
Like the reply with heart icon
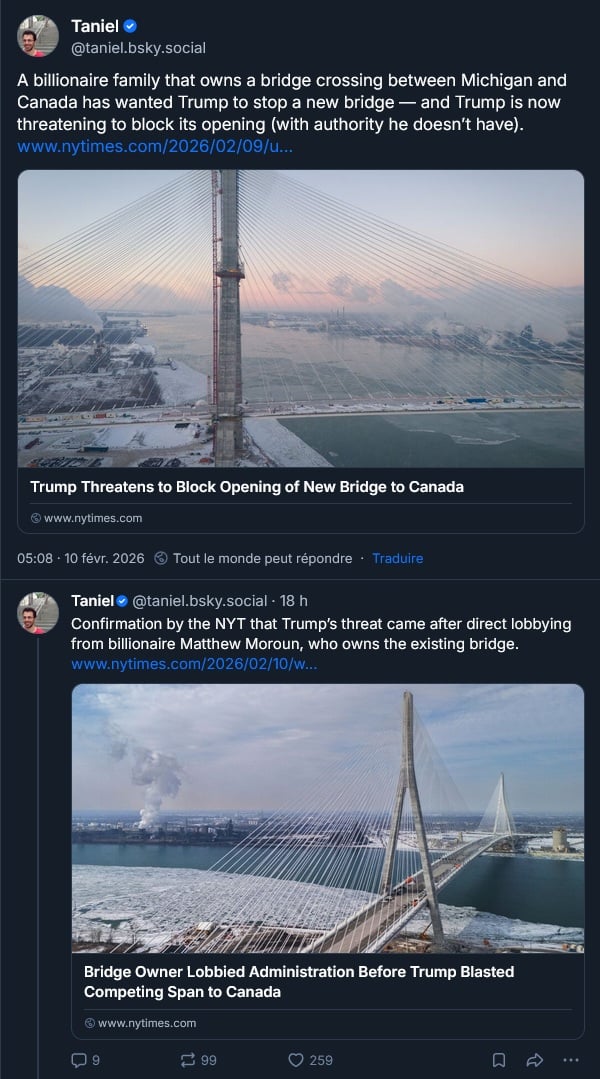click(296, 1060)
